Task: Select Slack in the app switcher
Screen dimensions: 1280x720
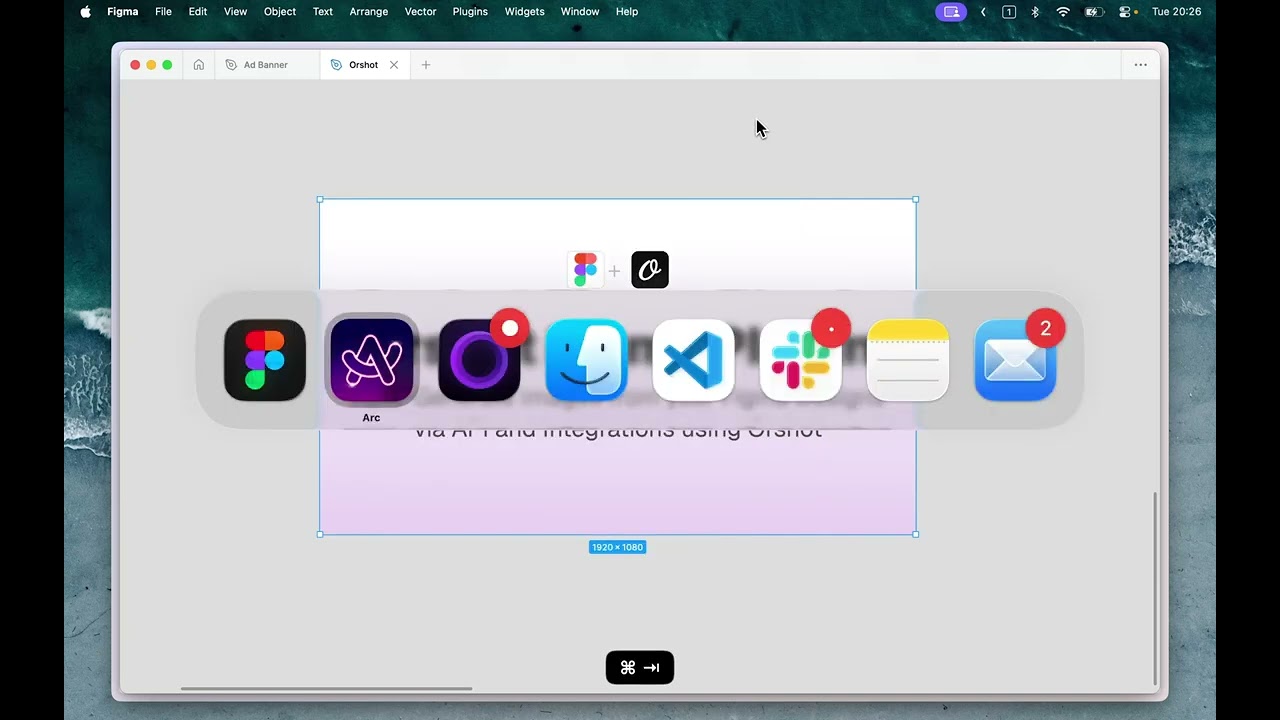Action: (800, 360)
